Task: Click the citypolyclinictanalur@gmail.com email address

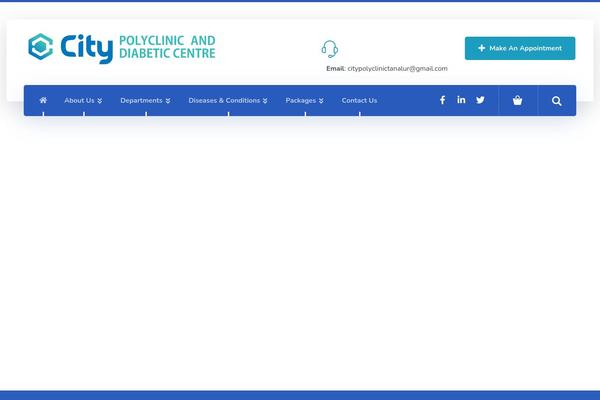Action: [397, 69]
